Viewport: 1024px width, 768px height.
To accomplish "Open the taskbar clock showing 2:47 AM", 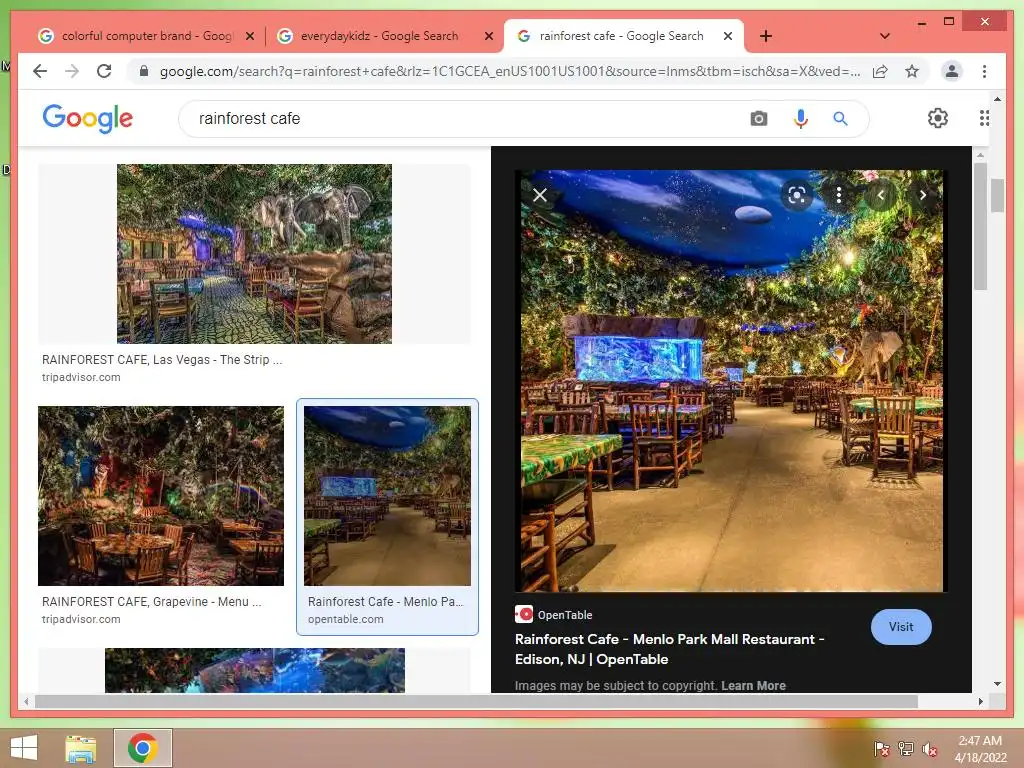I will pos(980,749).
